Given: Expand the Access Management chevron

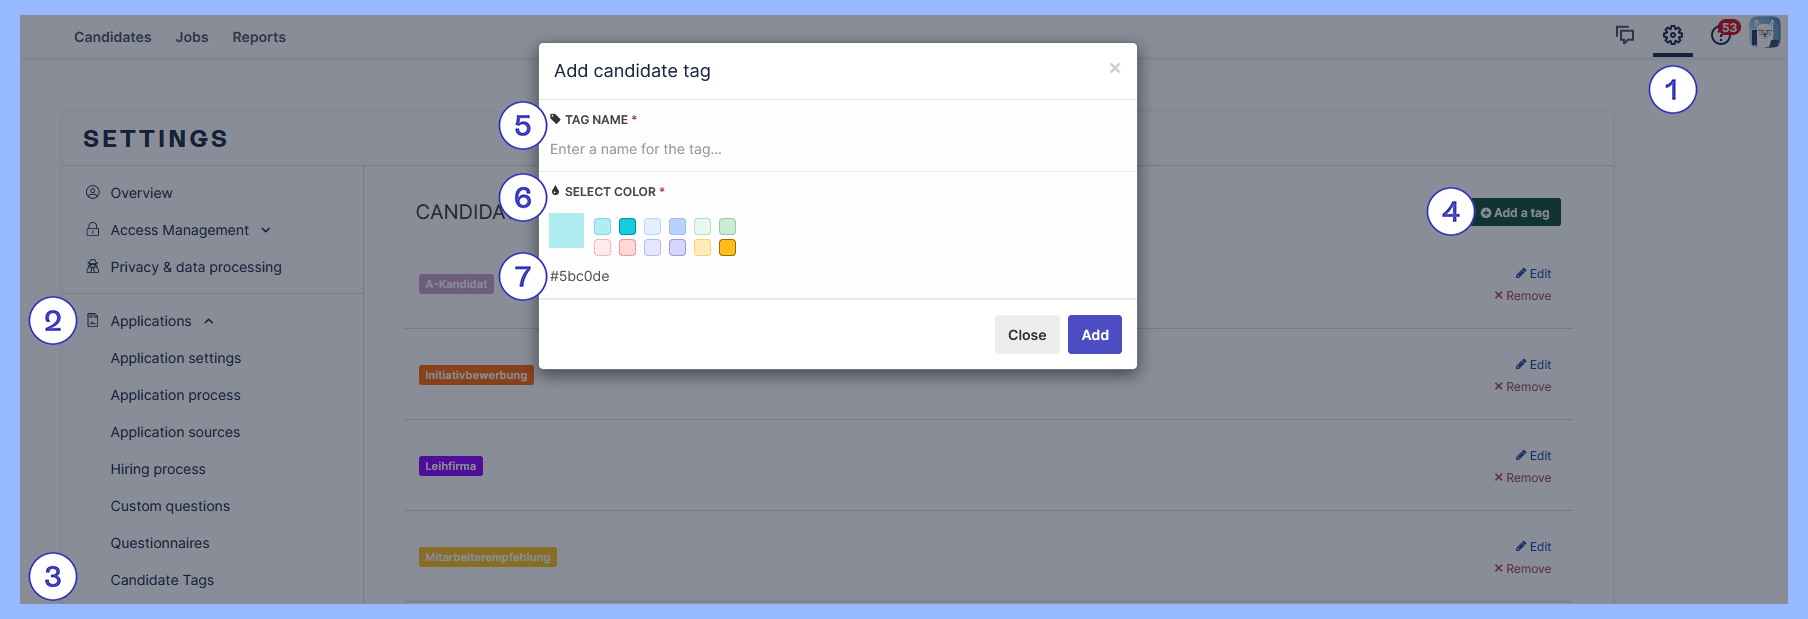Looking at the screenshot, I should (266, 230).
